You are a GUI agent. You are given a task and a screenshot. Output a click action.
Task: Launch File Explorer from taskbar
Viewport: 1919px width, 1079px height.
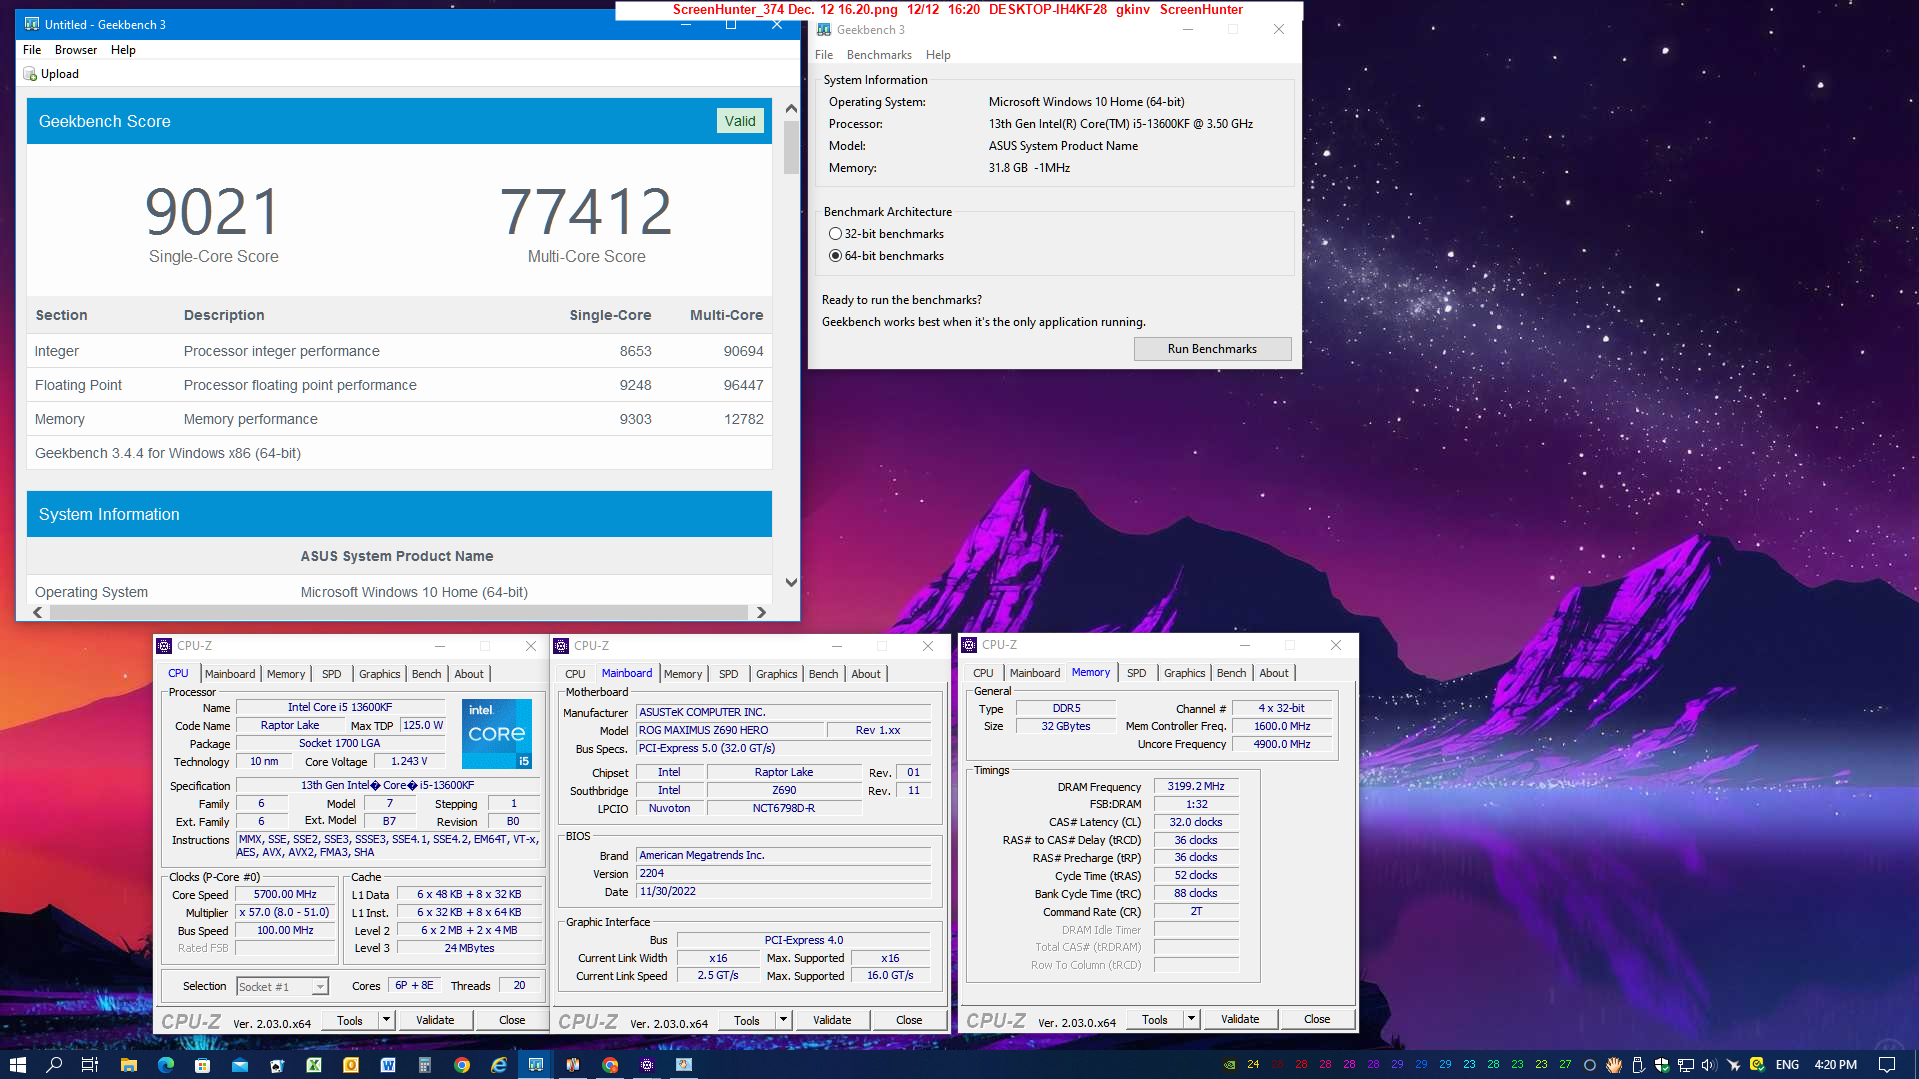[128, 1065]
